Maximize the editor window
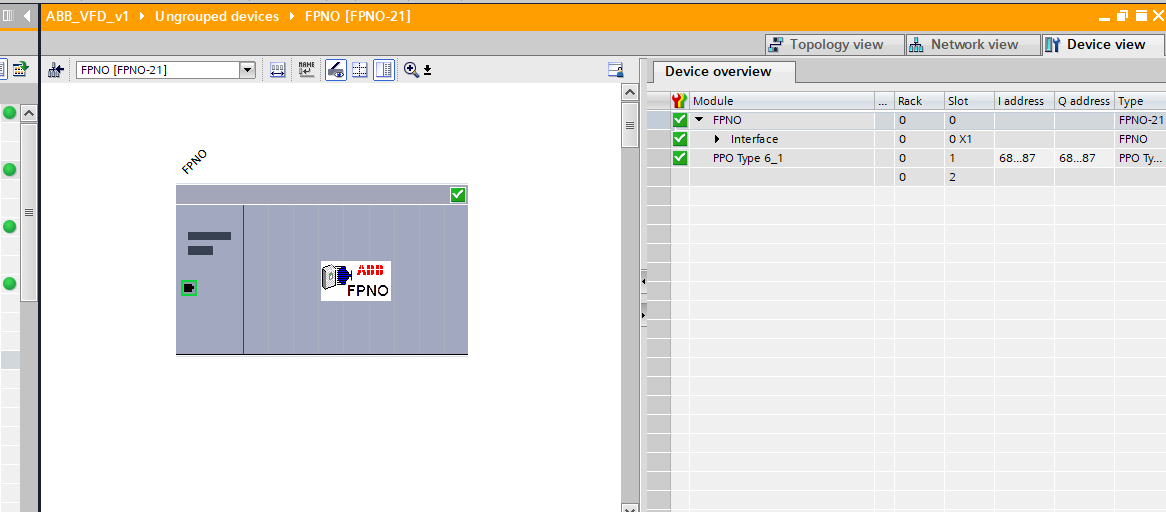 1141,16
